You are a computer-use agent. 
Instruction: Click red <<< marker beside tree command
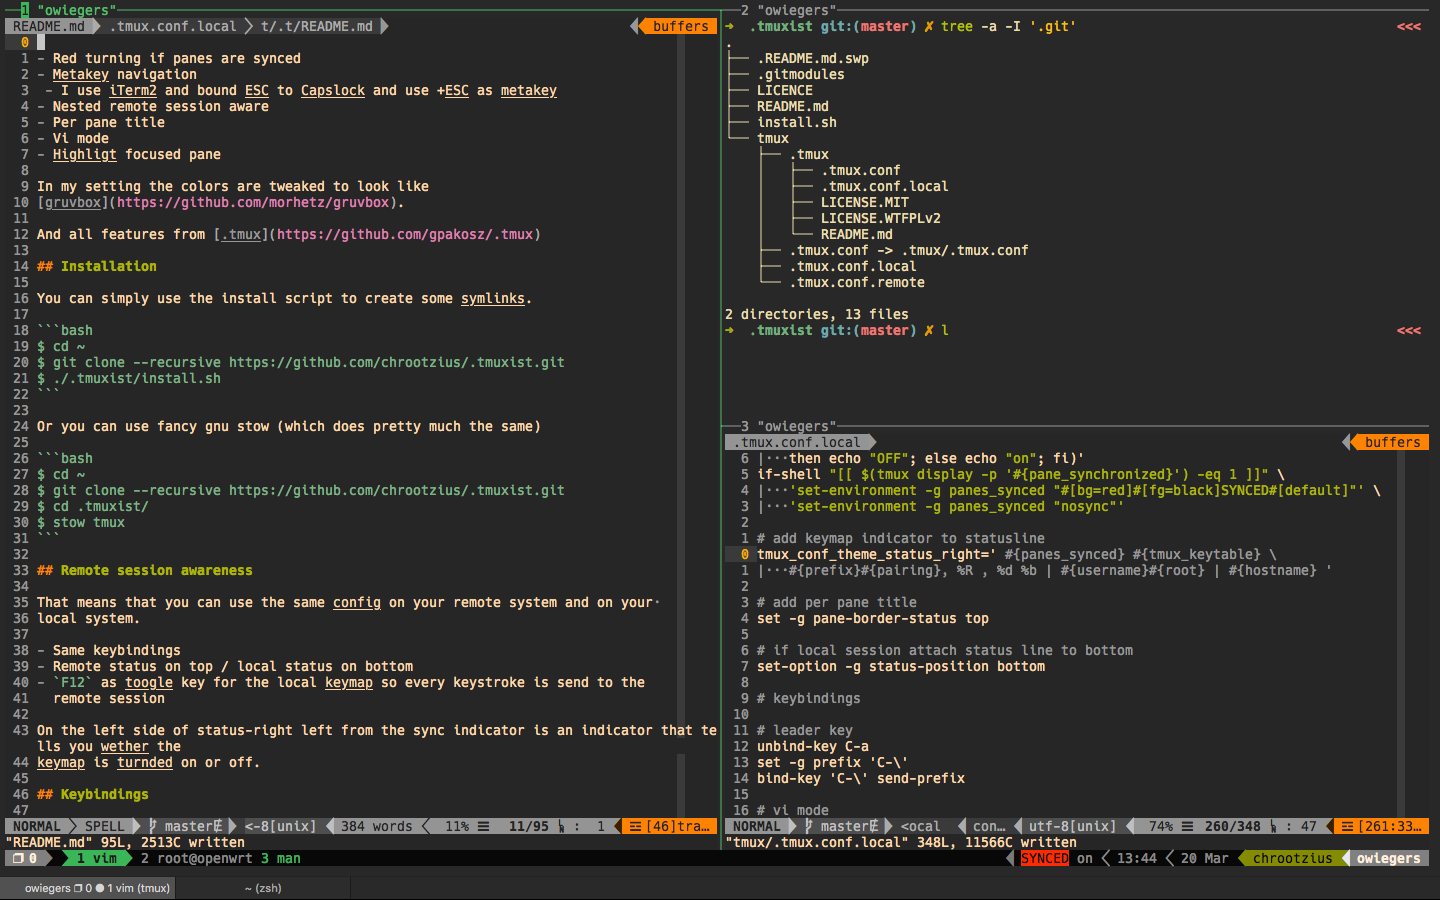pos(1409,26)
